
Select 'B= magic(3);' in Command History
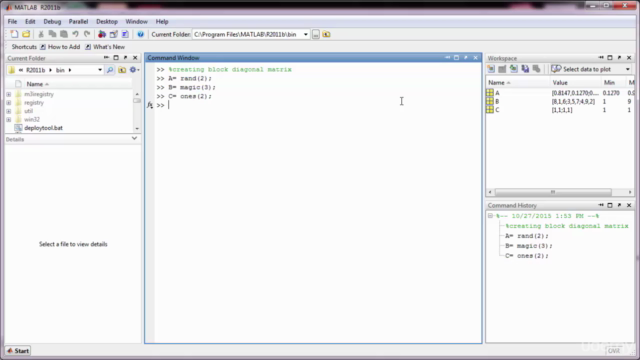[529, 246]
